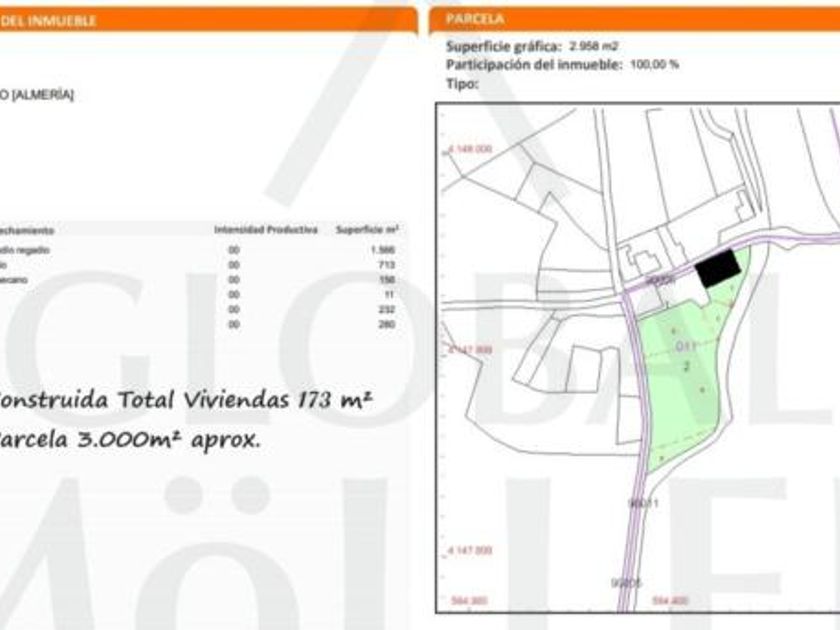840x630 pixels.
Task: Click the orange PARCELA section header
Action: pyautogui.click(x=634, y=20)
